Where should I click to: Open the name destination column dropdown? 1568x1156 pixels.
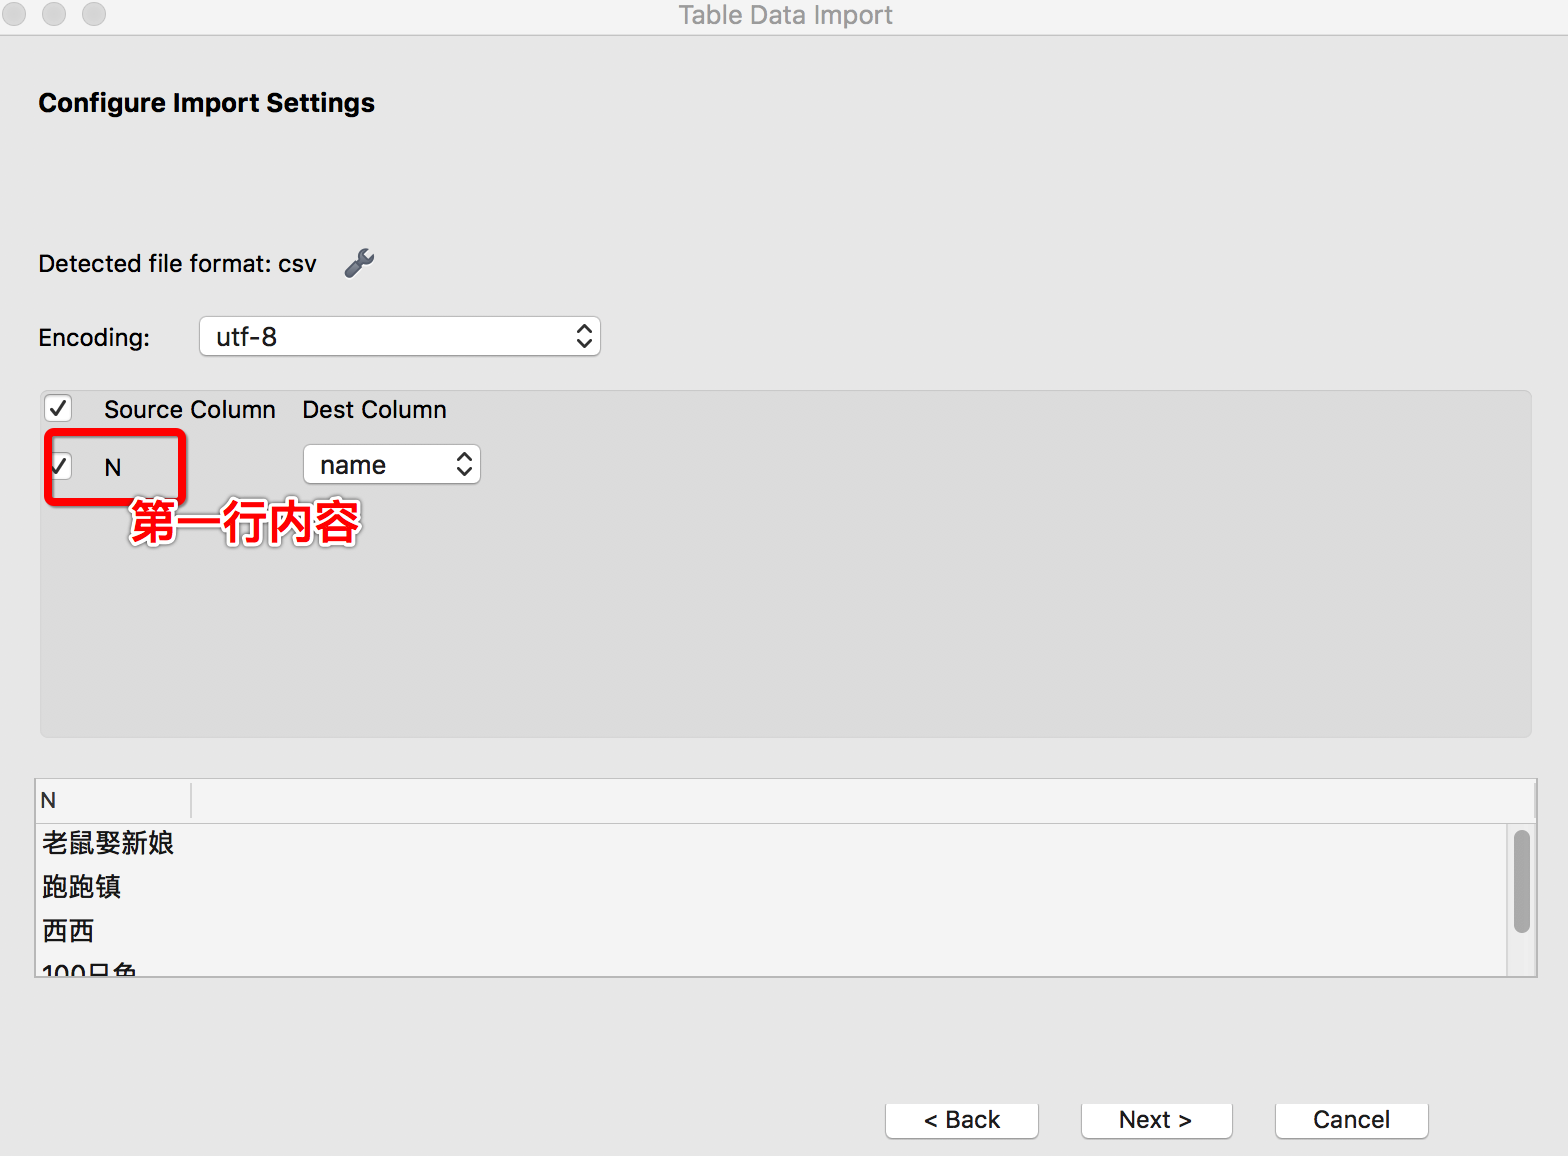coord(392,464)
